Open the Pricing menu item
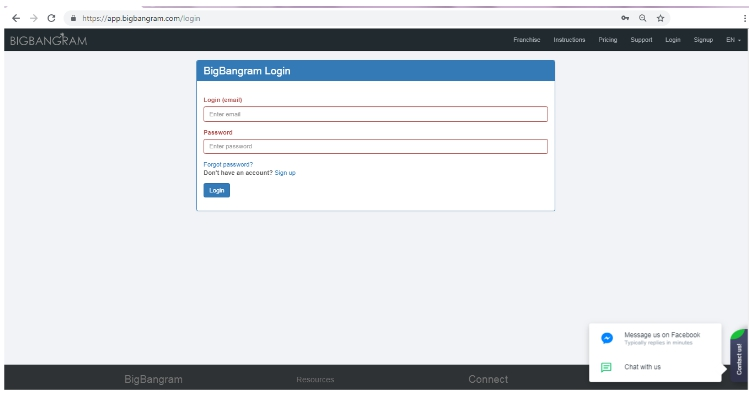Viewport: 749px width, 393px height. click(608, 40)
